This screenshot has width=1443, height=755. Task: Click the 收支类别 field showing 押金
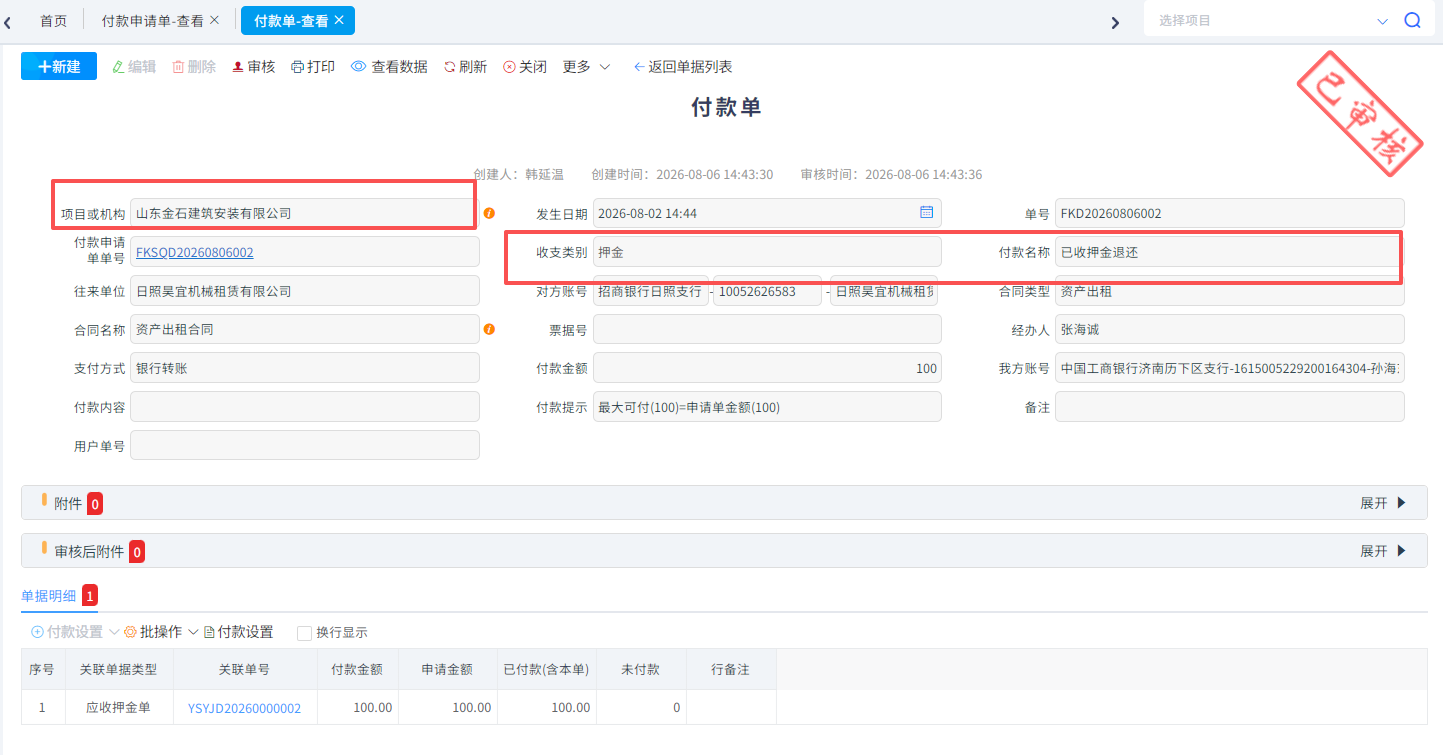pos(767,252)
